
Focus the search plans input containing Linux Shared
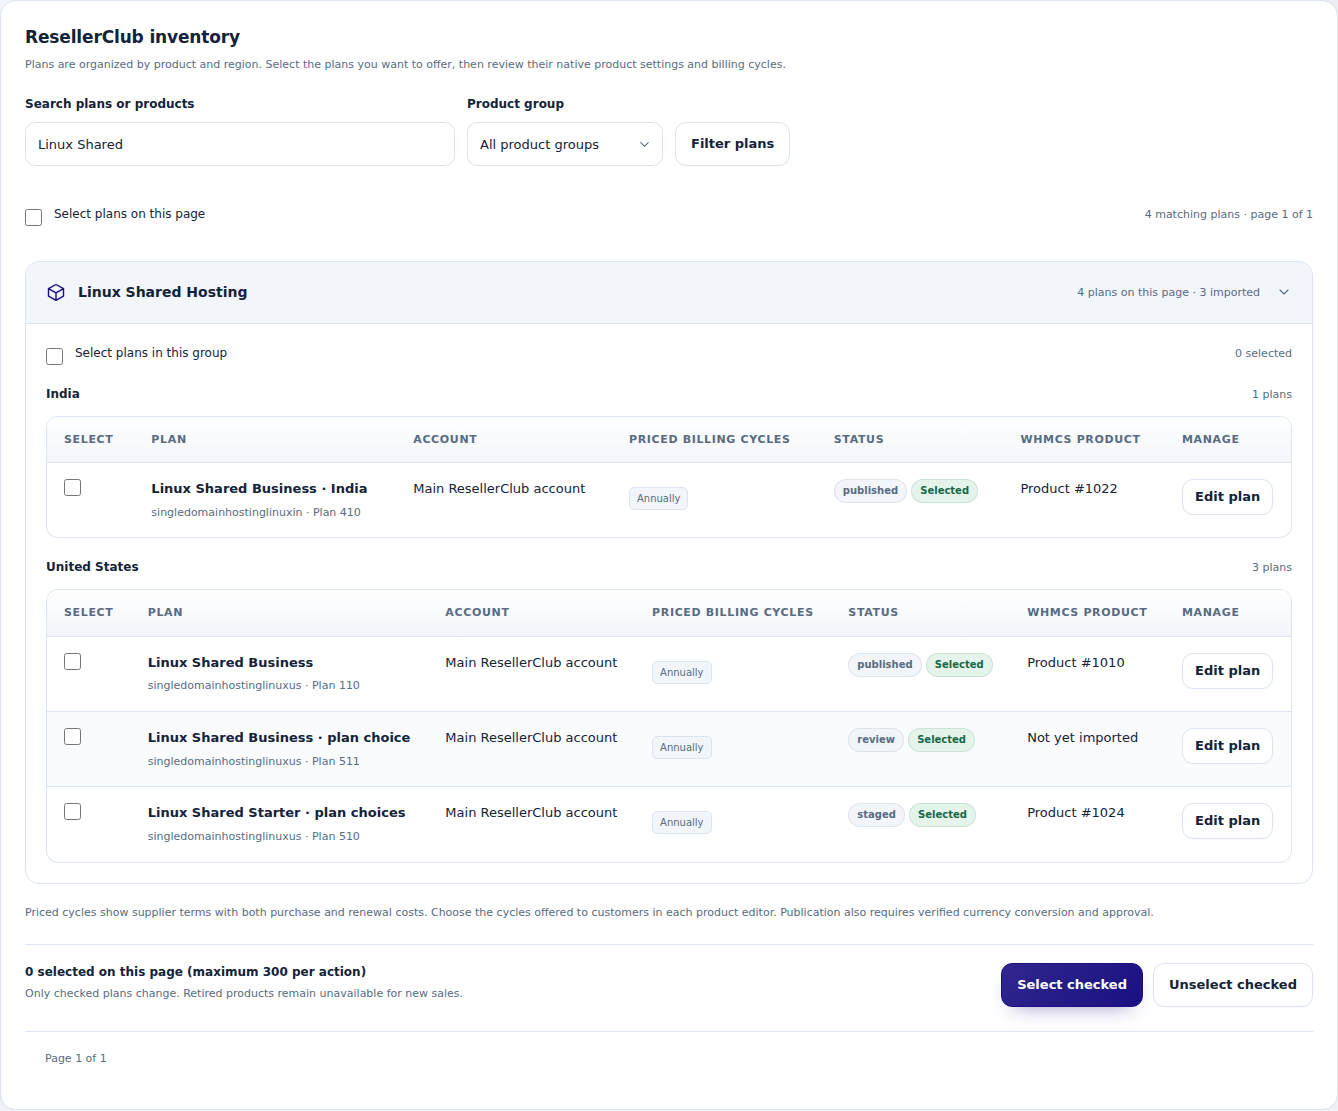[240, 144]
